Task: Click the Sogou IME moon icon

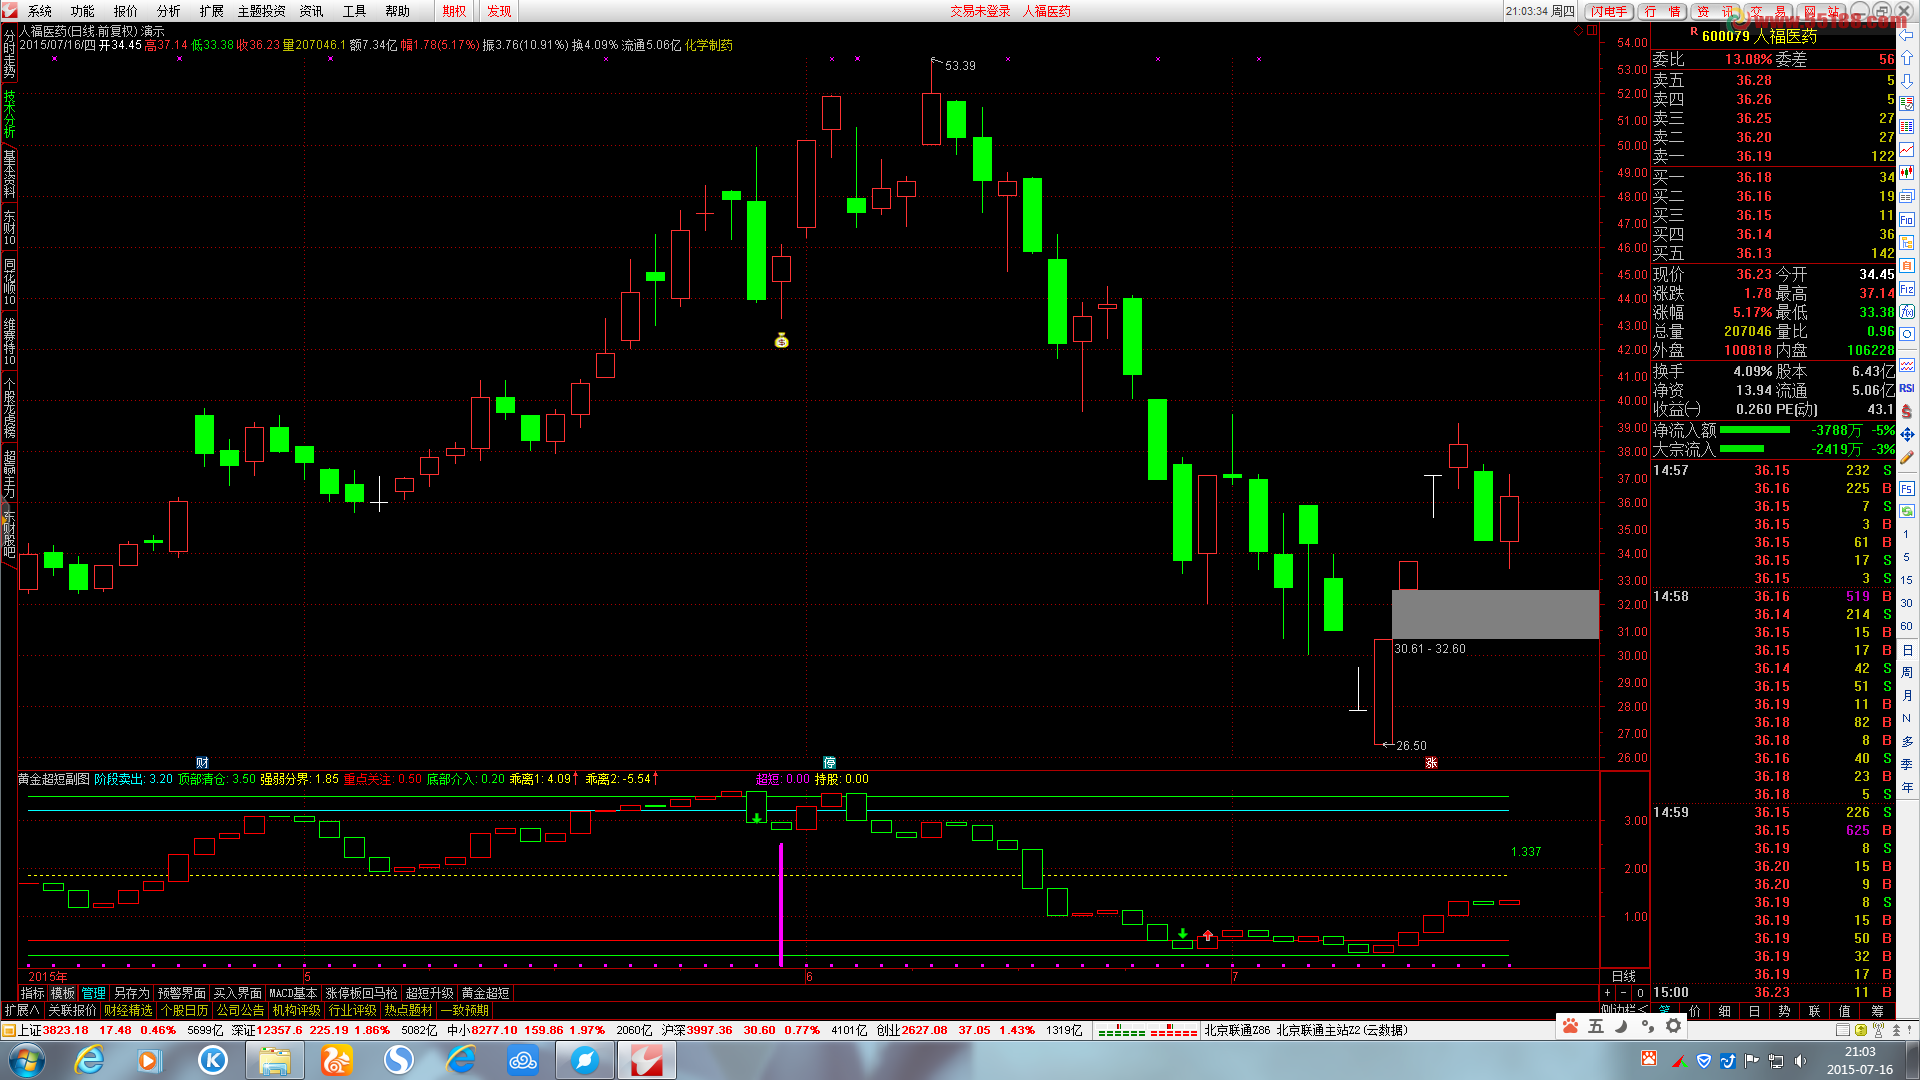Action: pyautogui.click(x=1622, y=1026)
